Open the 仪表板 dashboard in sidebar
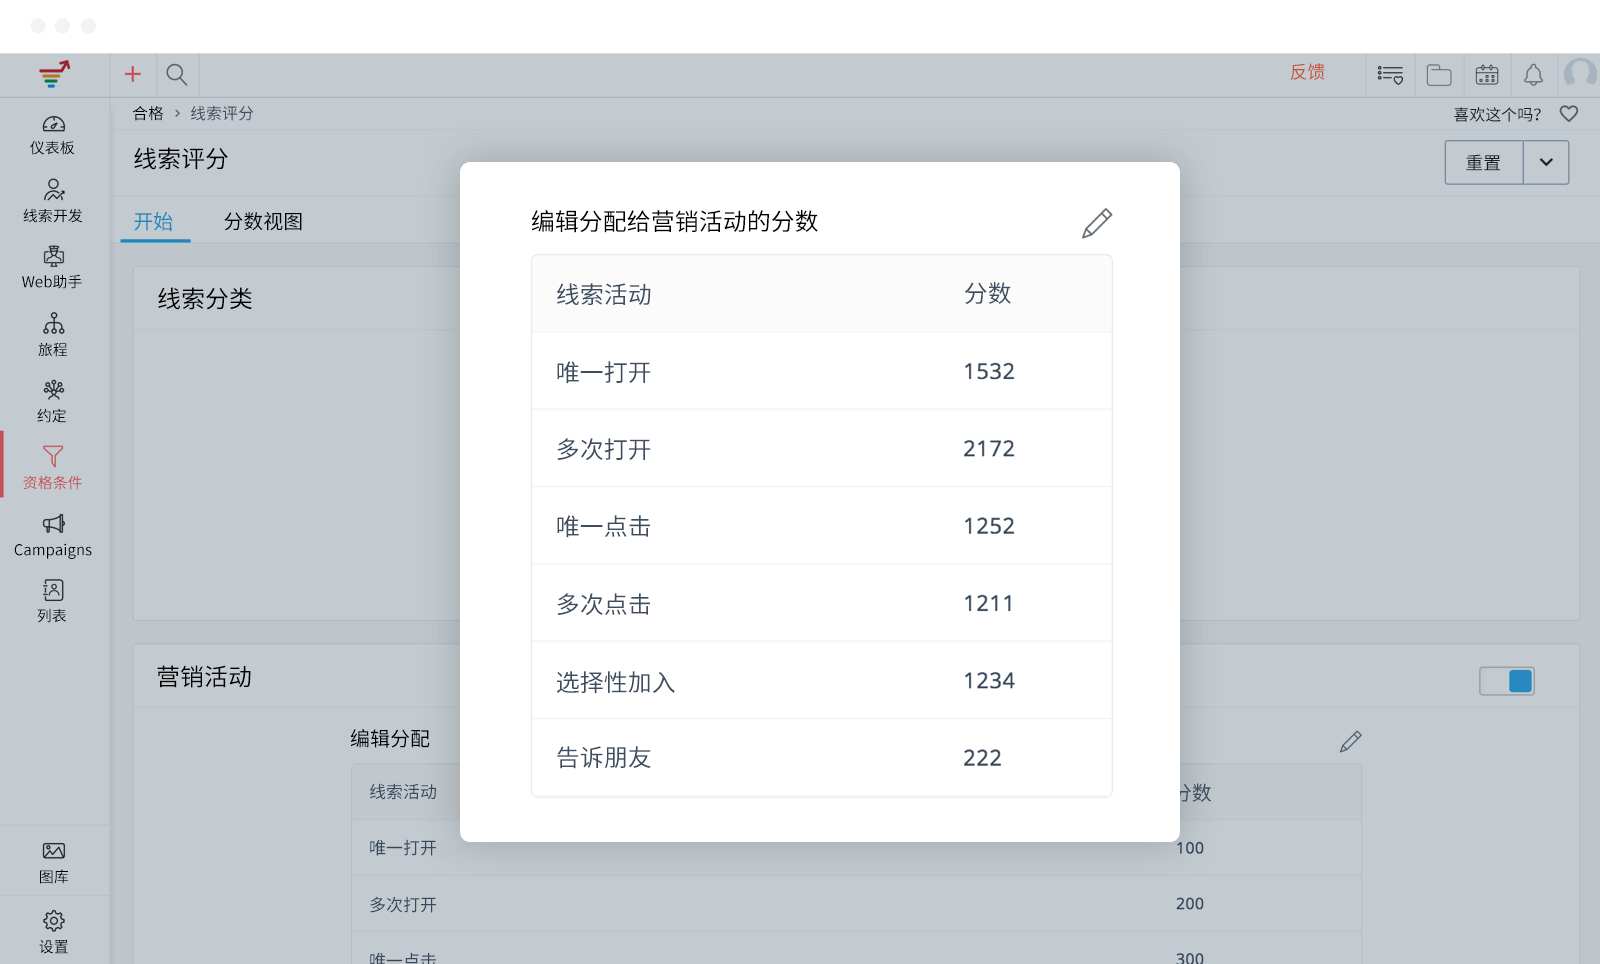1600x964 pixels. pyautogui.click(x=53, y=135)
